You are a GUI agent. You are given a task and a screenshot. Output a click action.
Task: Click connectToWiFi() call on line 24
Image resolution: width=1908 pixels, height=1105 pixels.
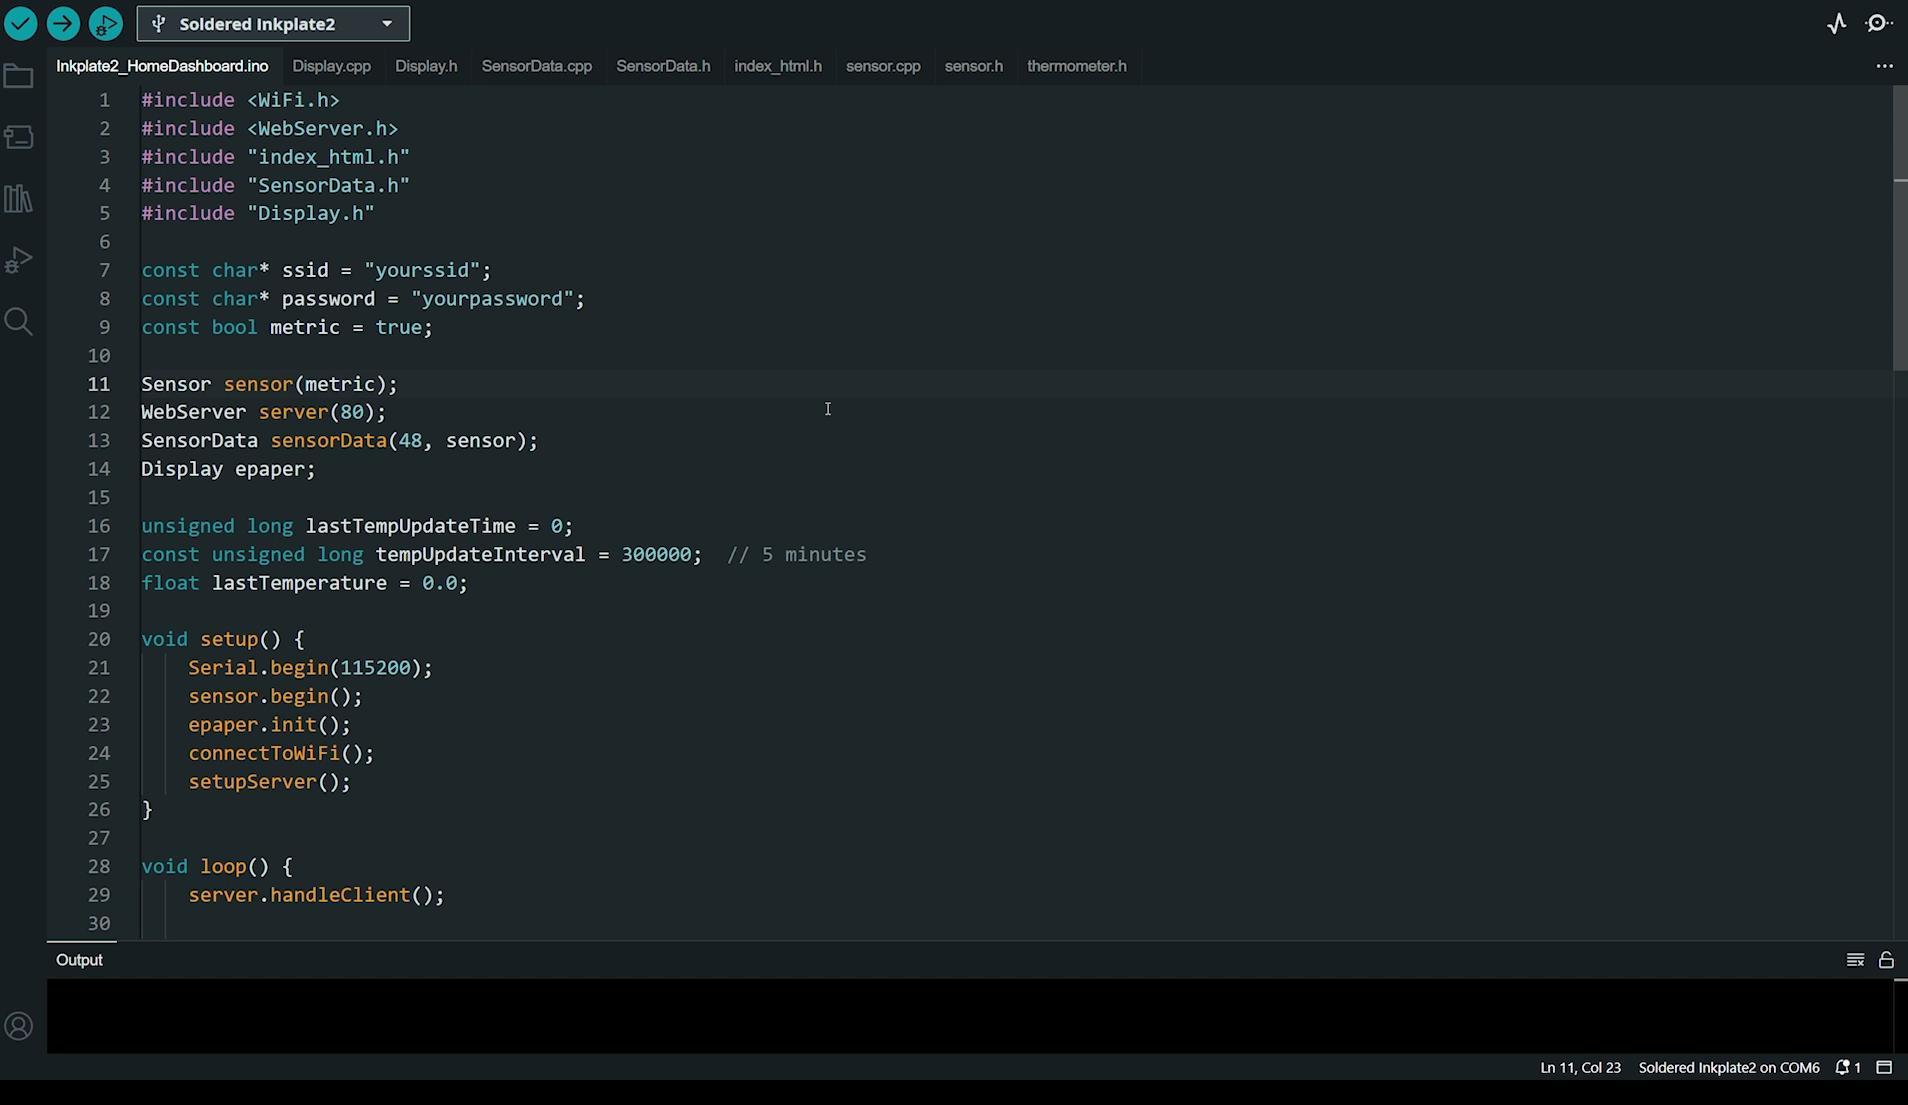click(281, 753)
